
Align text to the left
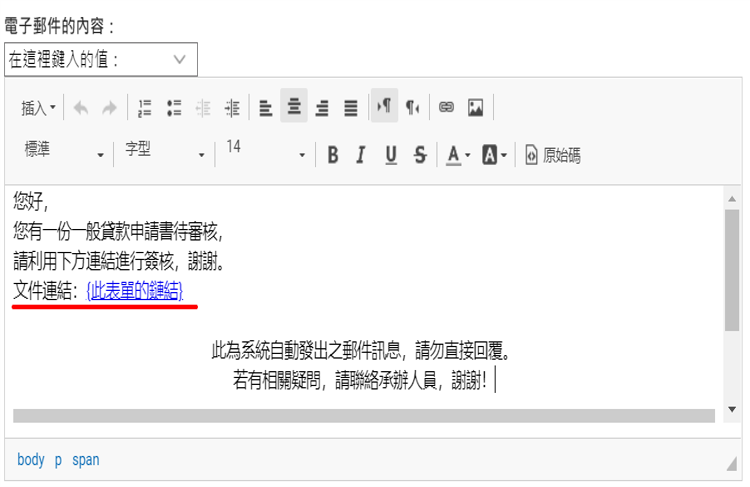pos(265,108)
